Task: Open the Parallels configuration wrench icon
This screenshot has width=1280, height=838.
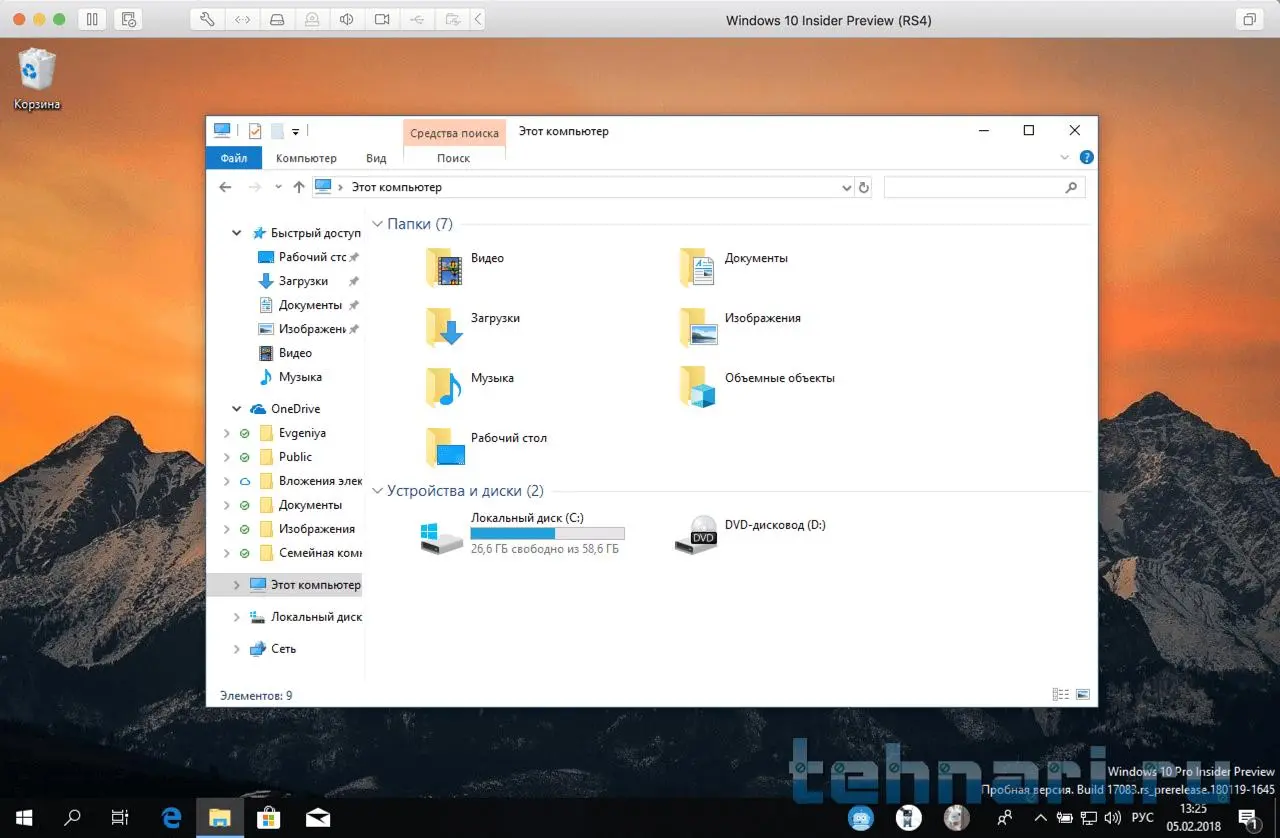Action: coord(207,19)
